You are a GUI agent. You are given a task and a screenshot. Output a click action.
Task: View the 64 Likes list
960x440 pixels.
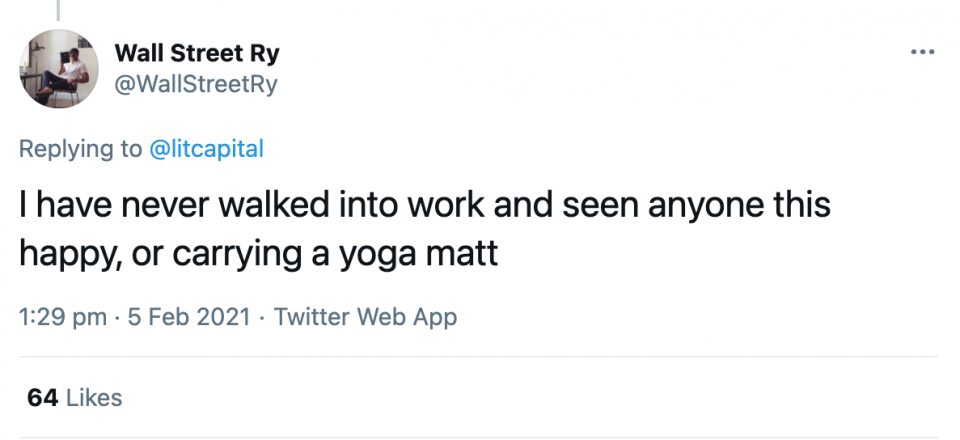tap(74, 397)
